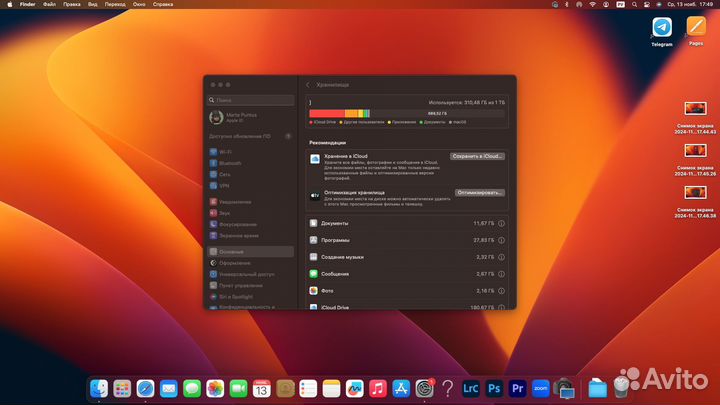The width and height of the screenshot is (720, 405).
Task: Open the Справка menu
Action: coord(163,4)
